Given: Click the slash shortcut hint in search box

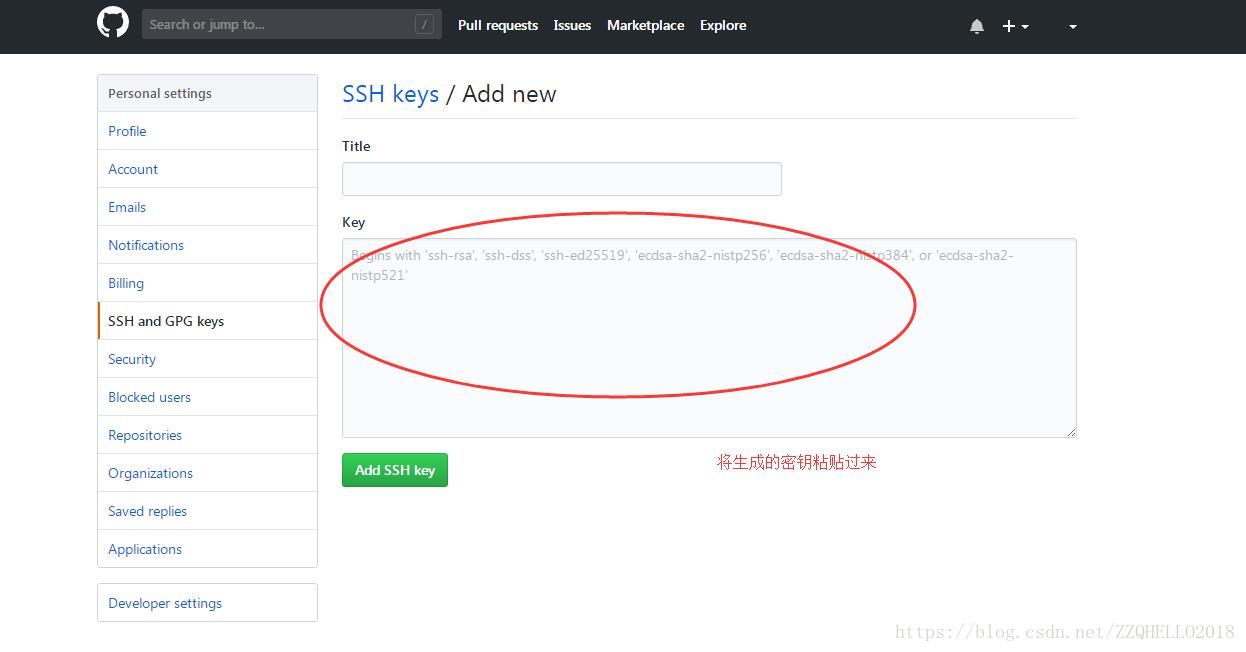Looking at the screenshot, I should pos(424,24).
